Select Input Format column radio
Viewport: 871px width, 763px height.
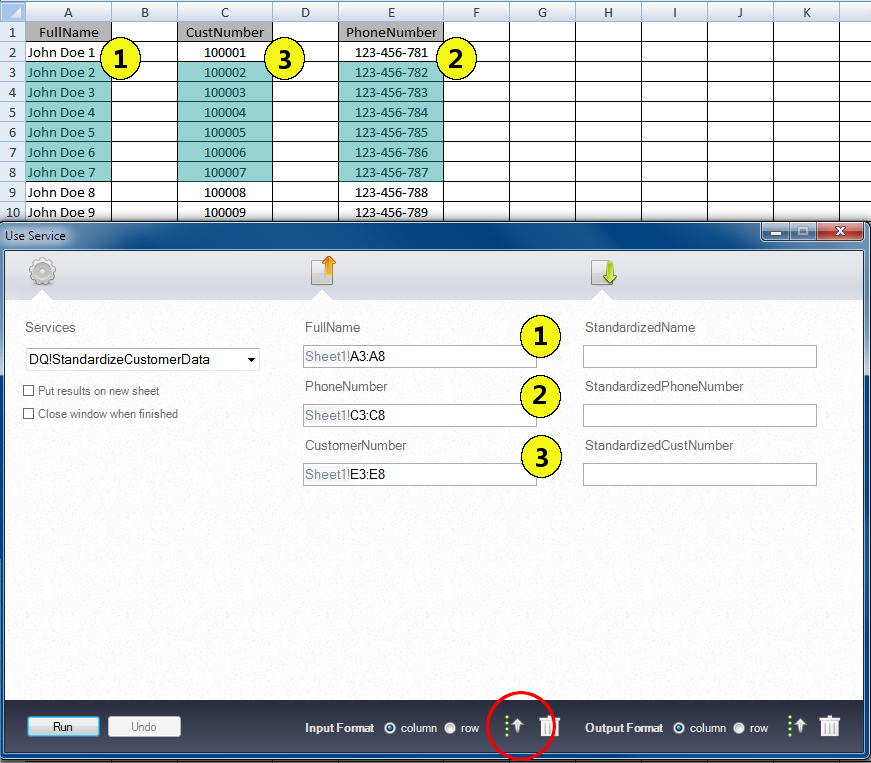tap(390, 728)
